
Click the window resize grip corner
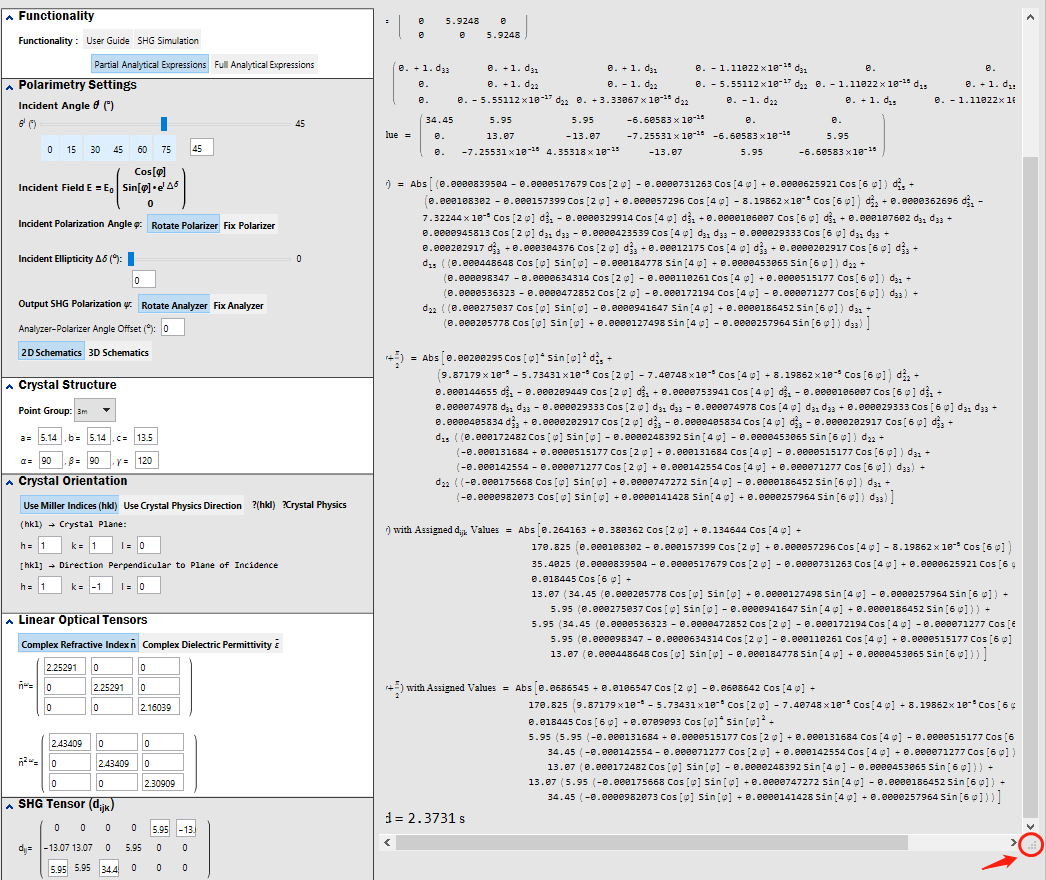pos(1031,845)
